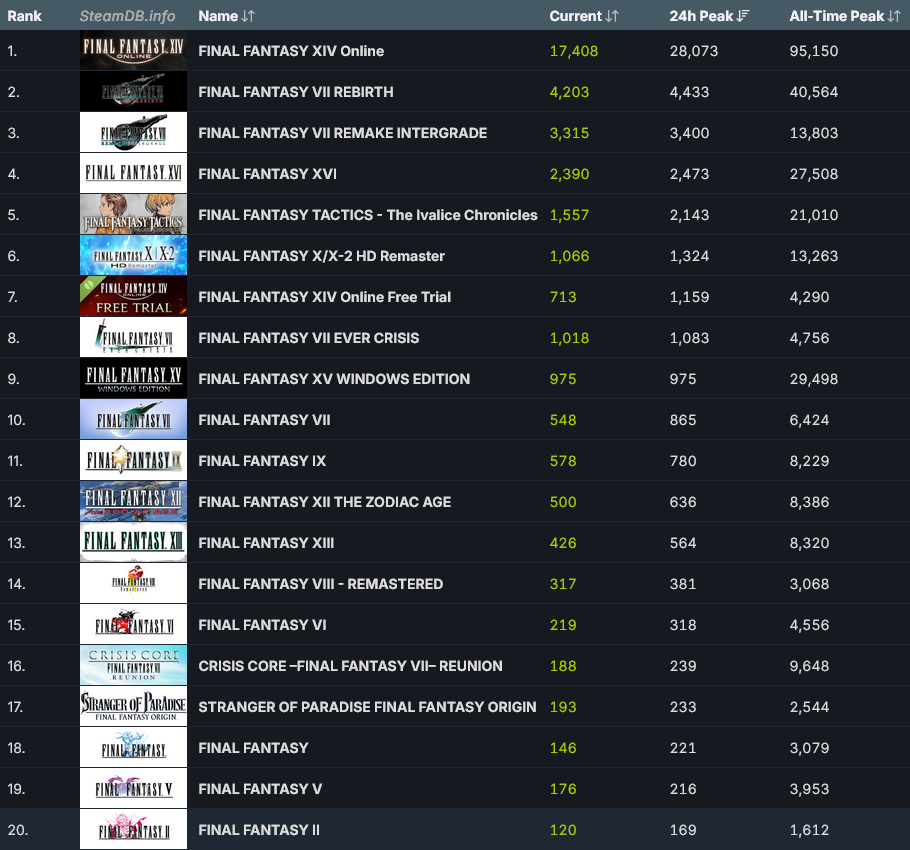
Task: Open FINAL FANTASY VII EVER CRISIS link
Action: click(x=309, y=338)
